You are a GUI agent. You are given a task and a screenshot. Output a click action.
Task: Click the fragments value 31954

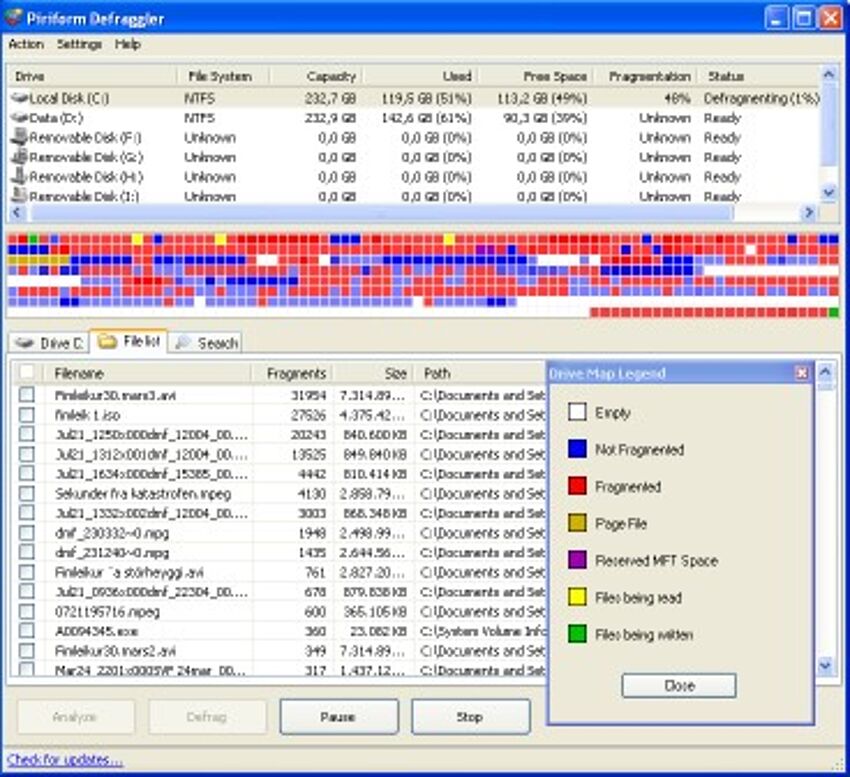308,395
